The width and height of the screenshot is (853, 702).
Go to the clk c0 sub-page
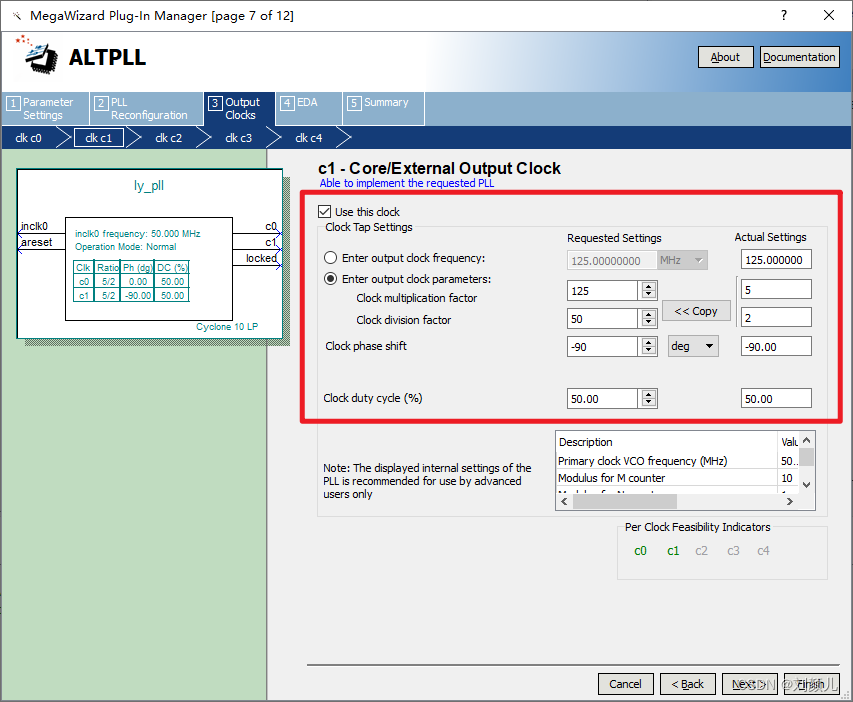coord(28,138)
